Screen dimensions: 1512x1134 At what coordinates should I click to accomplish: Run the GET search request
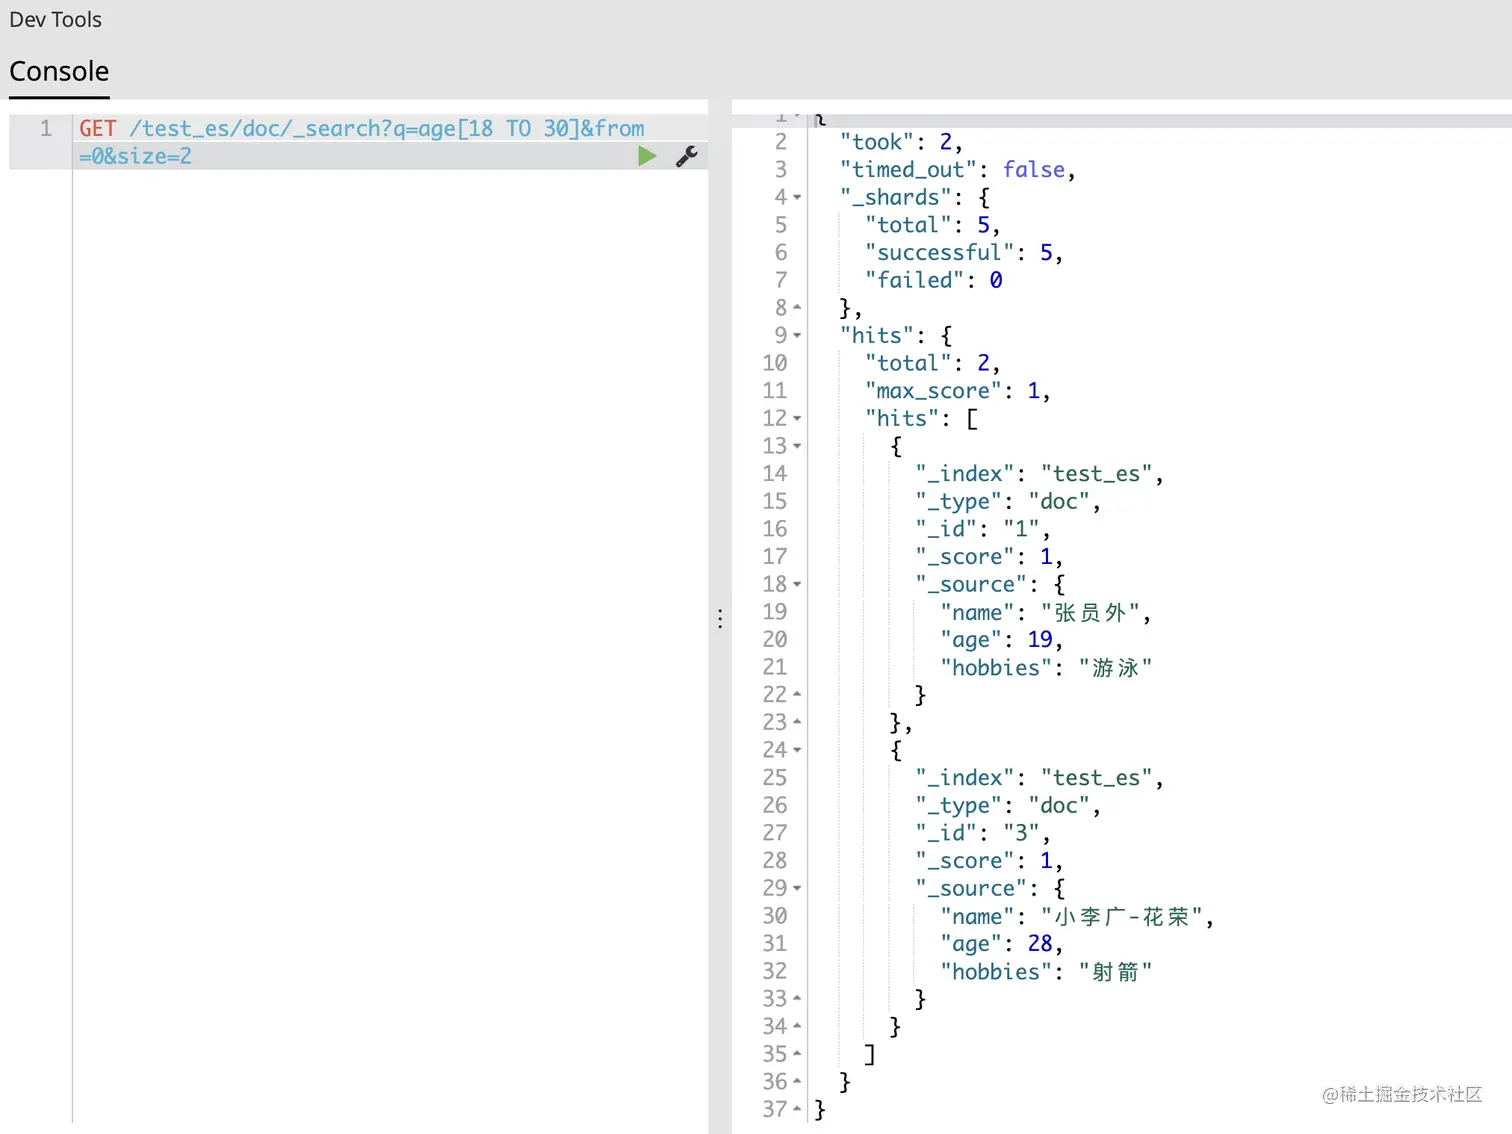tap(647, 156)
